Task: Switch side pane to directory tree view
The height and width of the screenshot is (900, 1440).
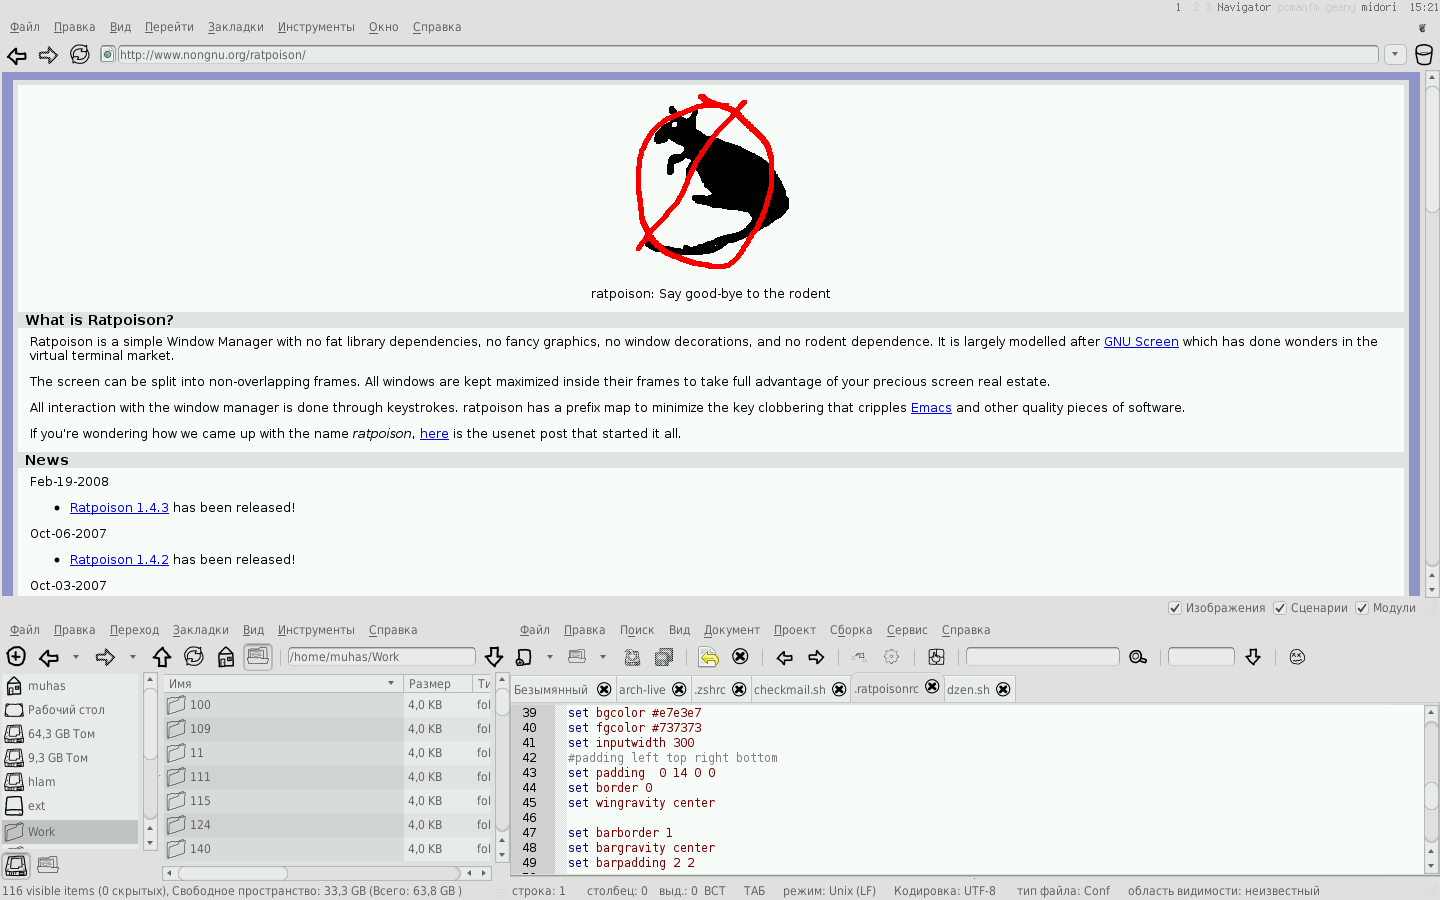Action: [47, 865]
